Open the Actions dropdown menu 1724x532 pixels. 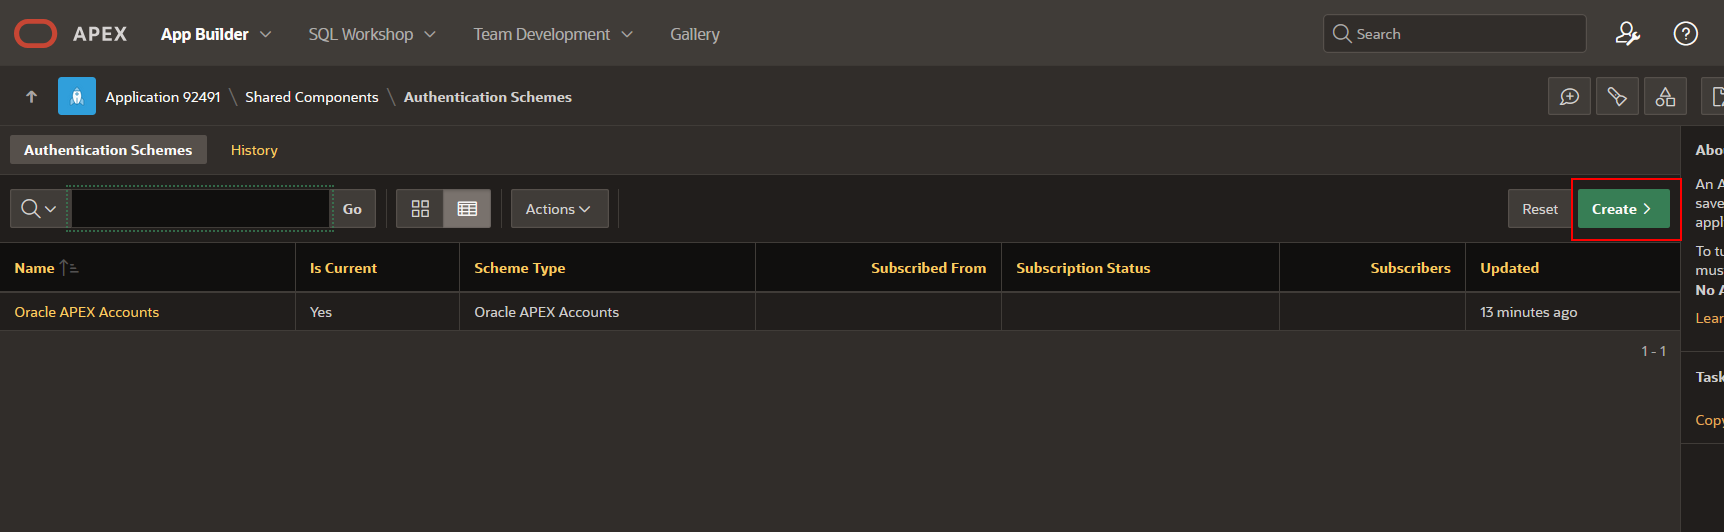tap(559, 209)
